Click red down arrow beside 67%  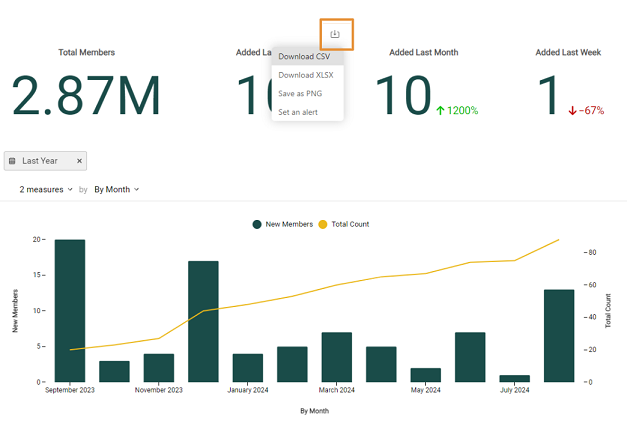tap(572, 111)
